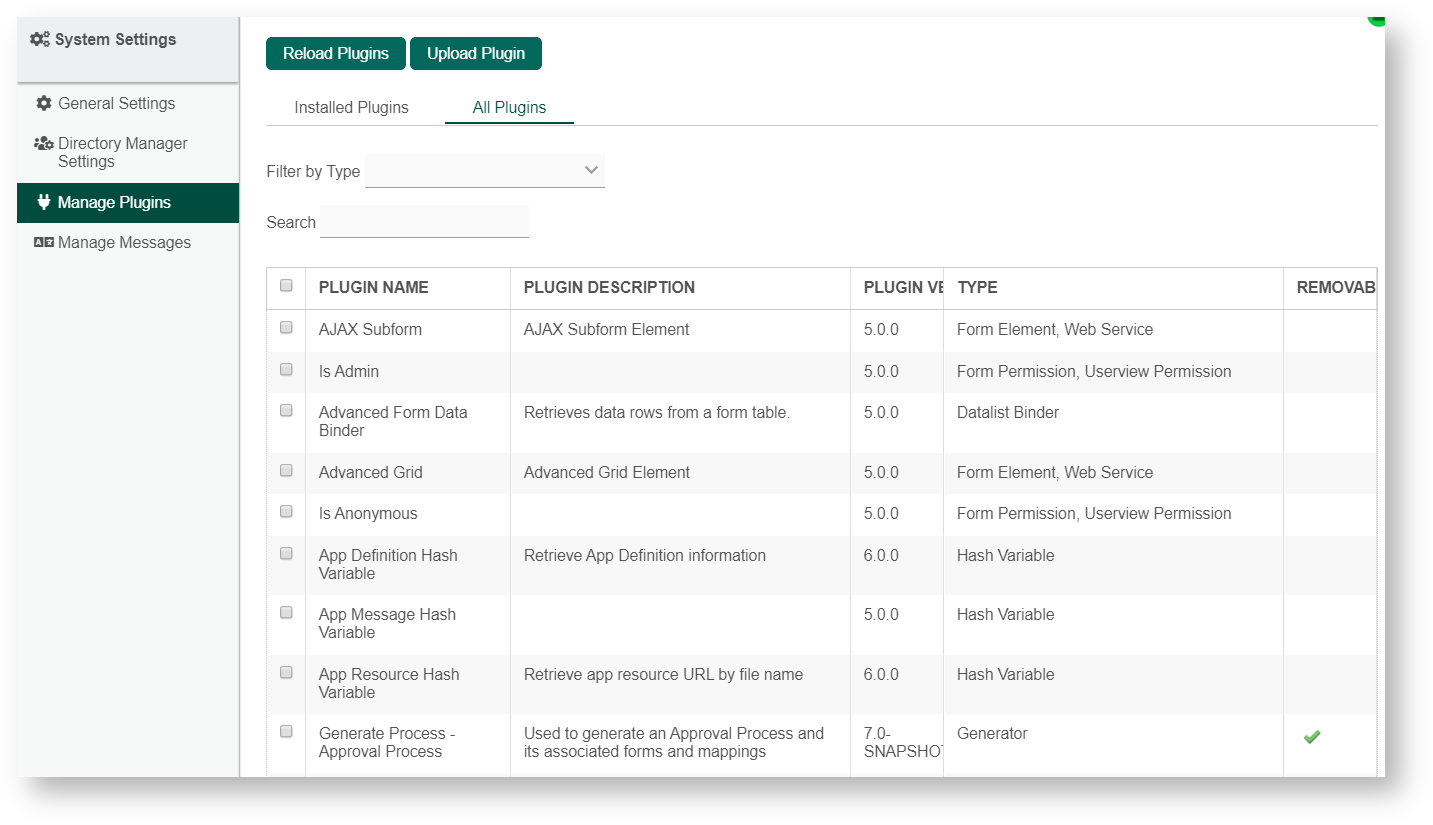Open Manage Messages in the sidebar

[124, 243]
